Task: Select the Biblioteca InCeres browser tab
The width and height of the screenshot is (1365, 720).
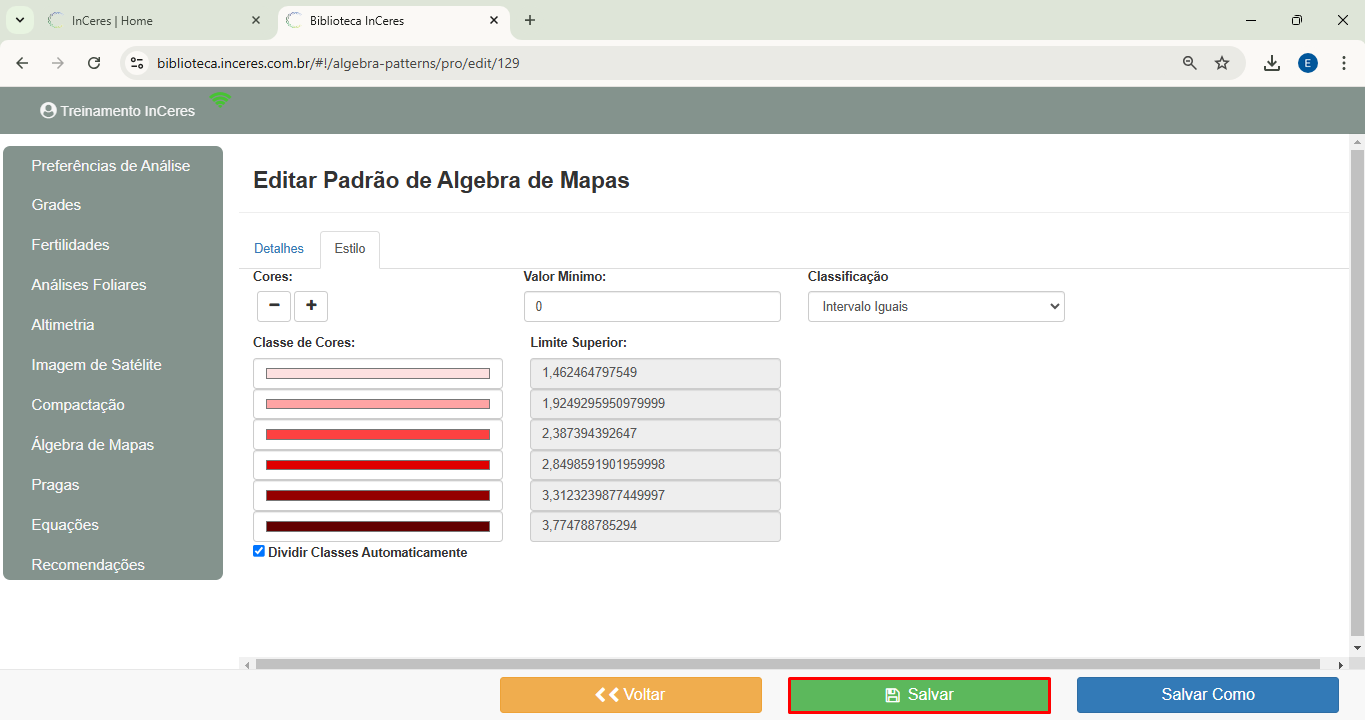Action: (392, 20)
